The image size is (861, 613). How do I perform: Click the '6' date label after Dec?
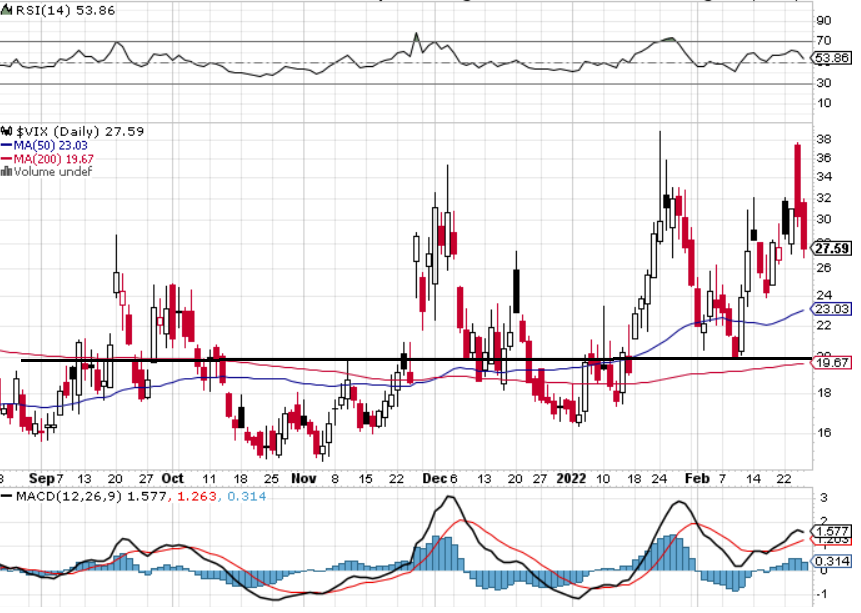click(454, 479)
